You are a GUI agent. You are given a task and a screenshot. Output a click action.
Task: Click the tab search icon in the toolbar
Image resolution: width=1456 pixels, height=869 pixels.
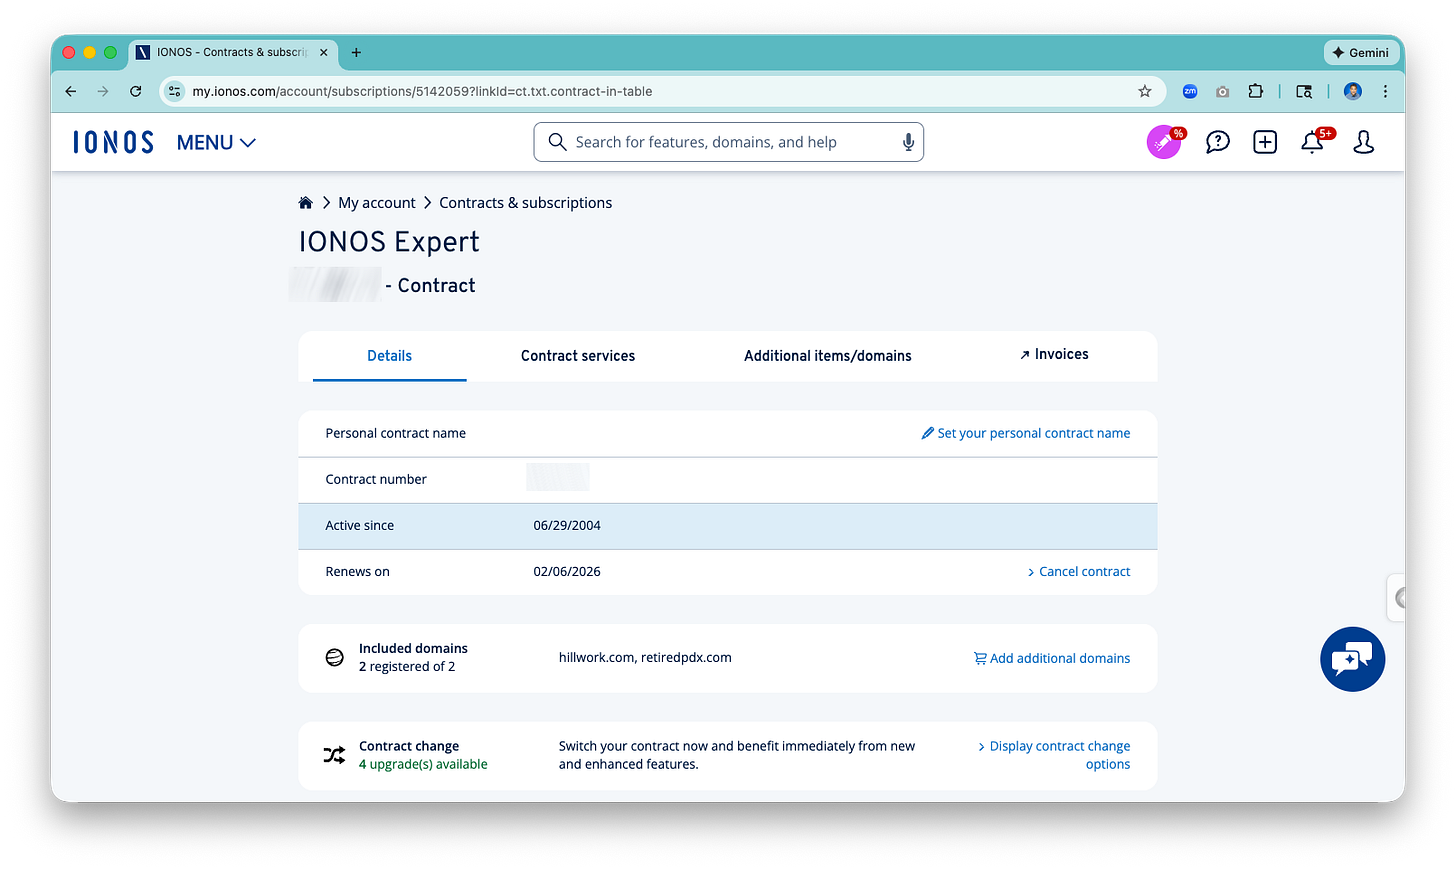tap(1304, 91)
